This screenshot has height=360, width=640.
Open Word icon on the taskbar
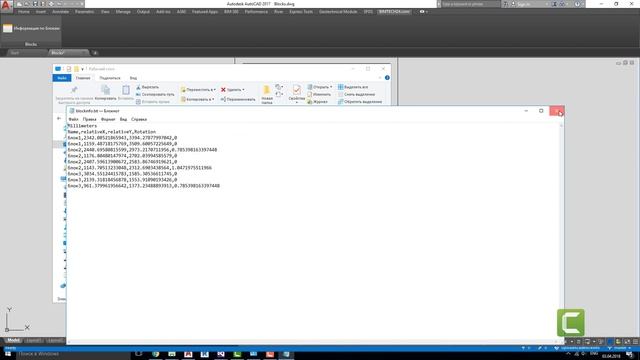(204, 354)
